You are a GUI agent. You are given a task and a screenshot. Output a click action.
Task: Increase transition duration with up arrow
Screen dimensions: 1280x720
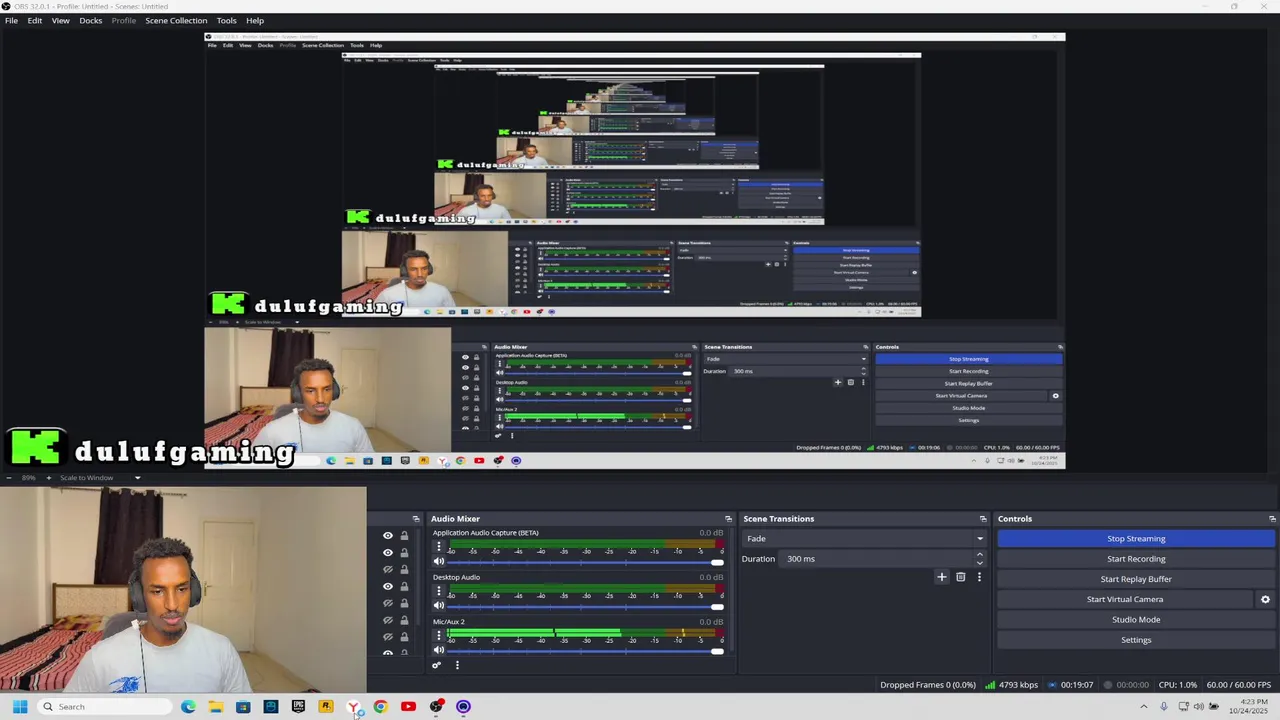tap(979, 554)
